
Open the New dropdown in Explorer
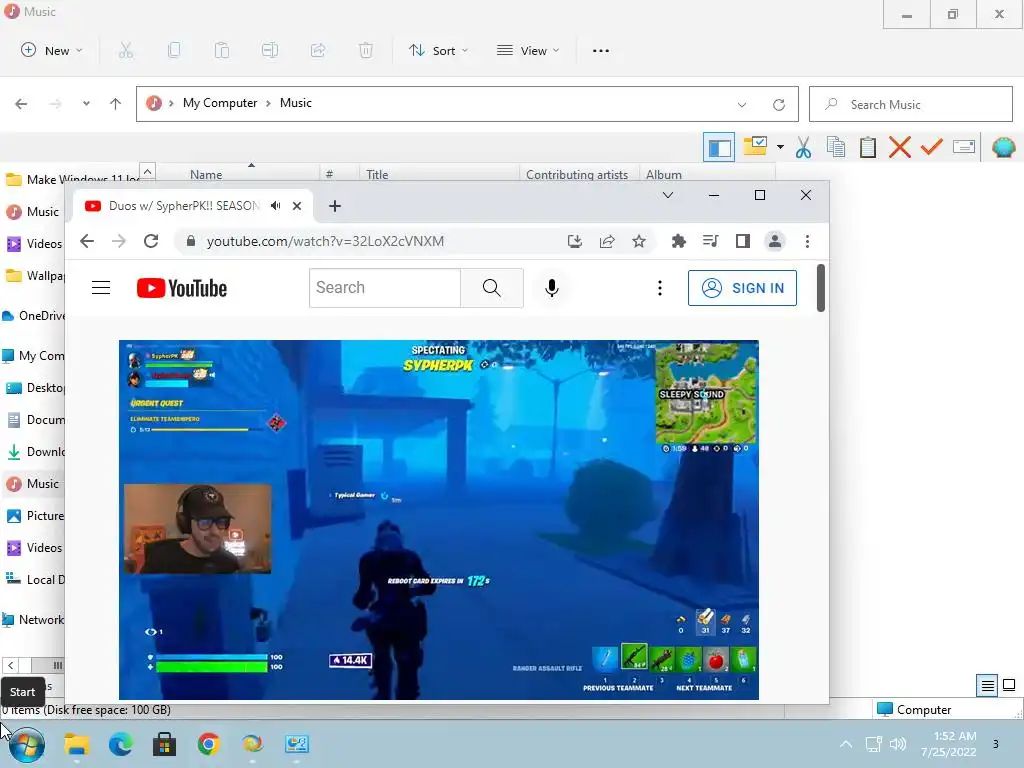(52, 50)
